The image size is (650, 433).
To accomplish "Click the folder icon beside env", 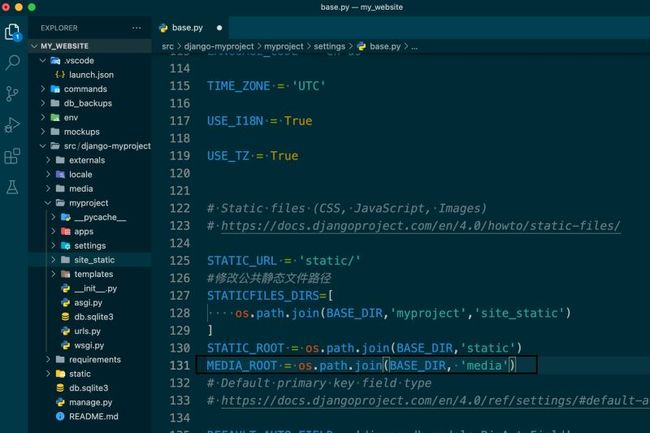I will tap(55, 117).
